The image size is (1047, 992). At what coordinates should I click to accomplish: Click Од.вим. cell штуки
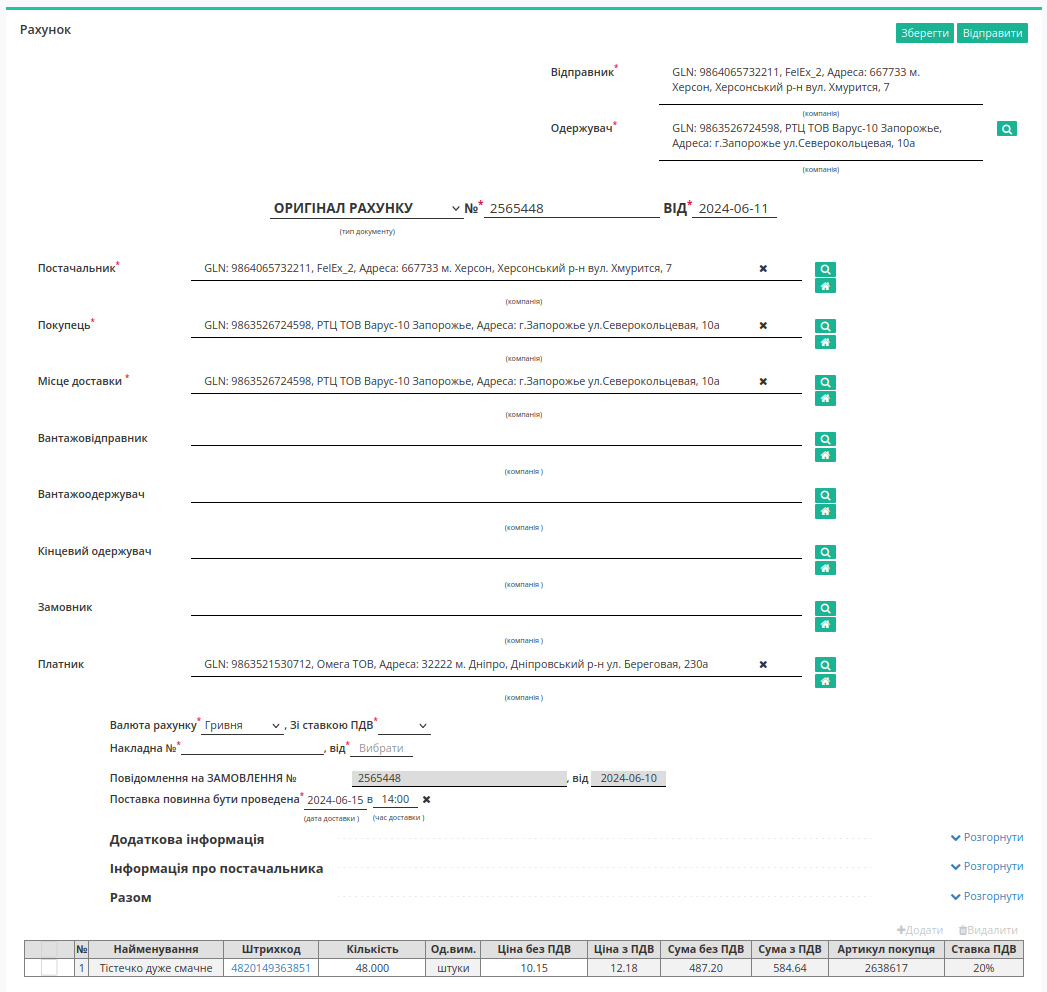pyautogui.click(x=453, y=967)
